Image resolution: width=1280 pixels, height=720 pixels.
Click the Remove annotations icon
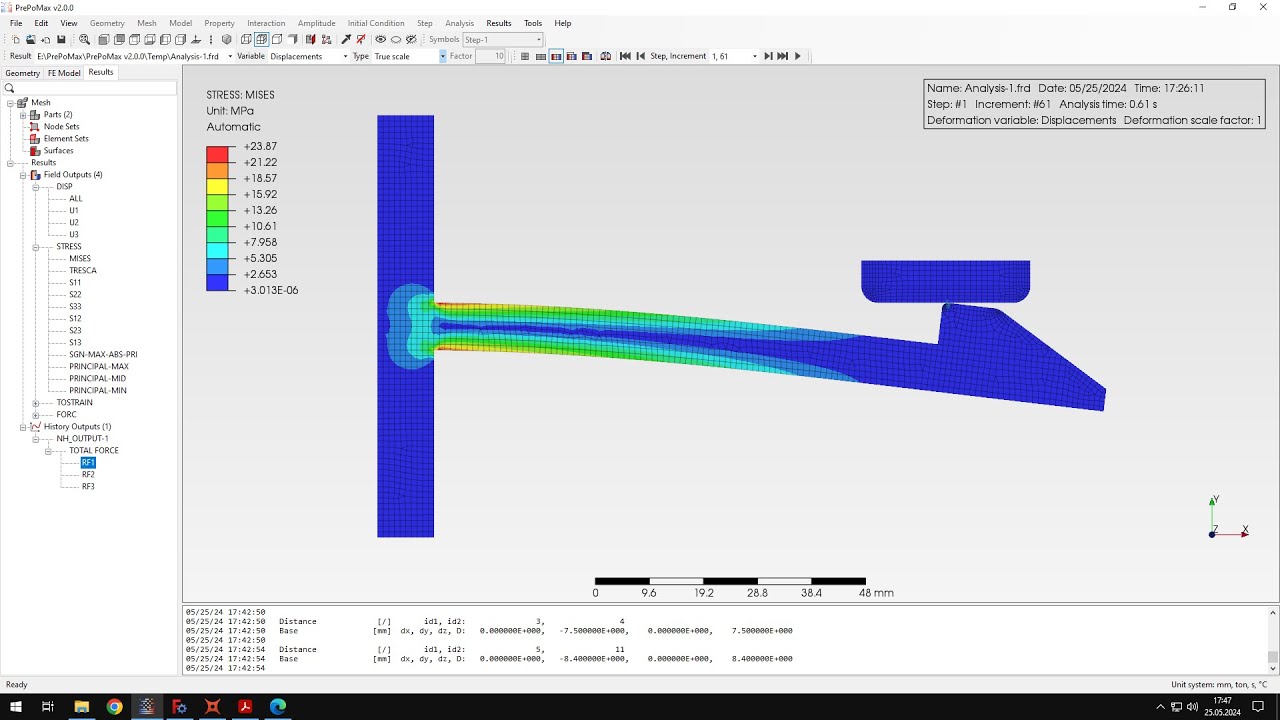pyautogui.click(x=361, y=39)
